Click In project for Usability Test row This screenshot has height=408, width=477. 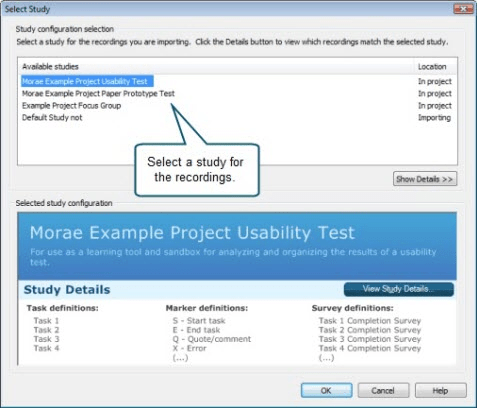(435, 81)
